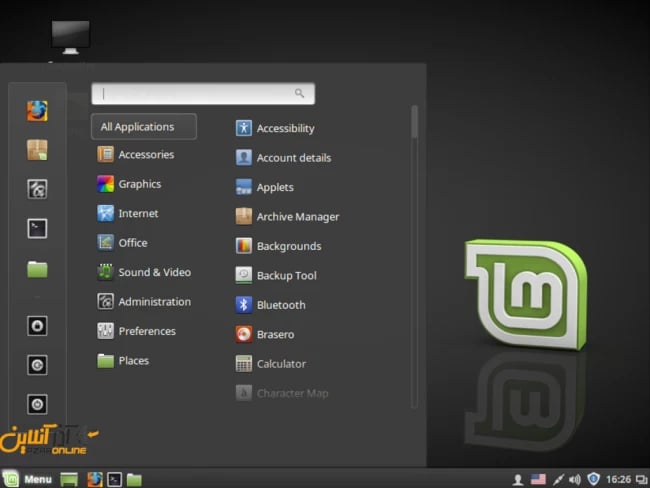Viewport: 650px width, 488px height.
Task: Open the Sound & Video category
Action: tap(144, 272)
